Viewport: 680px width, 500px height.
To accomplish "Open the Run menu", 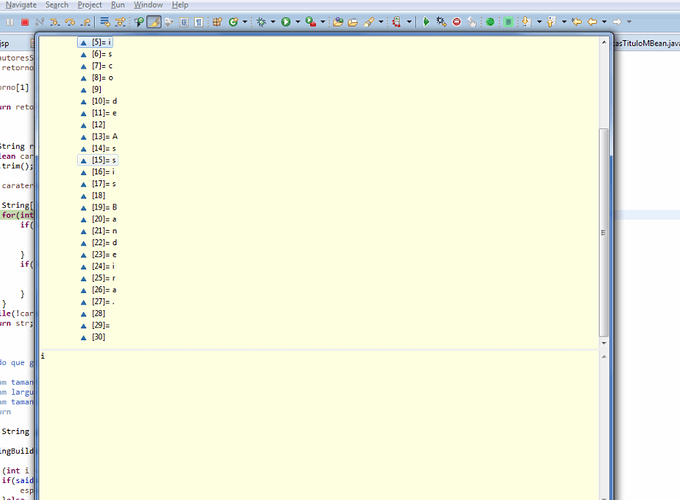I will 118,5.
